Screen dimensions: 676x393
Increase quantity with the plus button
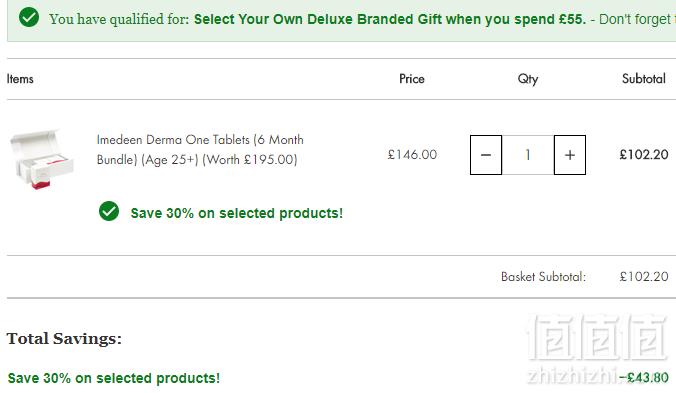tap(570, 155)
